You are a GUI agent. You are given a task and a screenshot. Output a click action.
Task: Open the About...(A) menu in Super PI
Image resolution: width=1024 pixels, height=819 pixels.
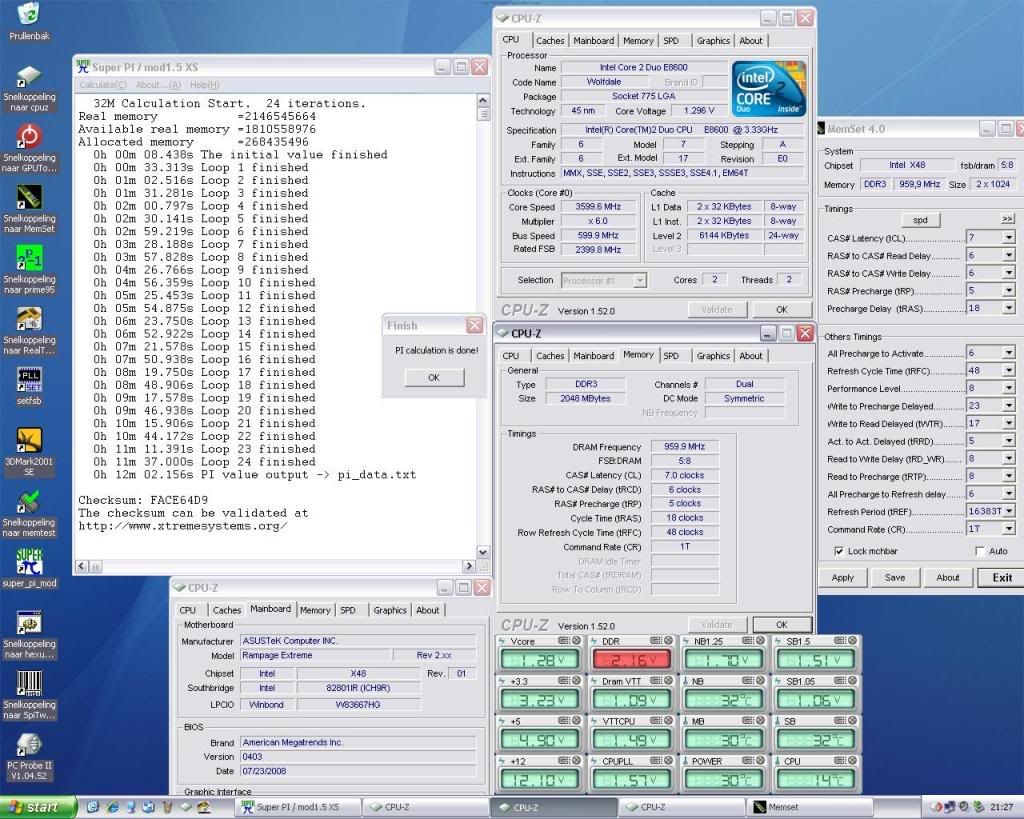point(158,85)
